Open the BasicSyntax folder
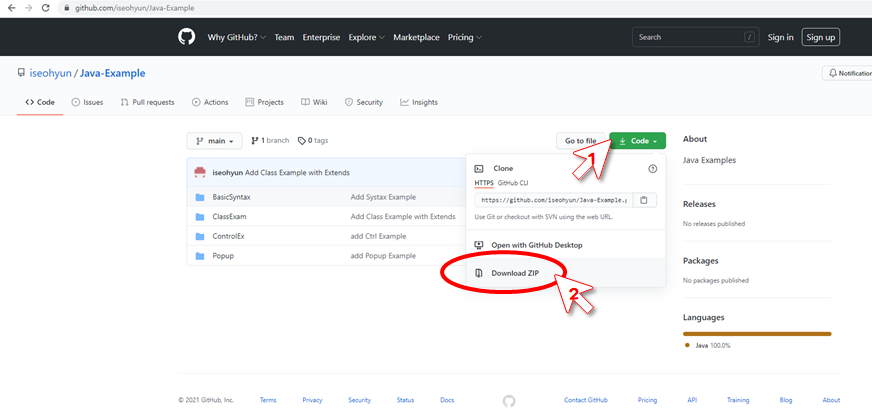The width and height of the screenshot is (872, 412). (229, 197)
